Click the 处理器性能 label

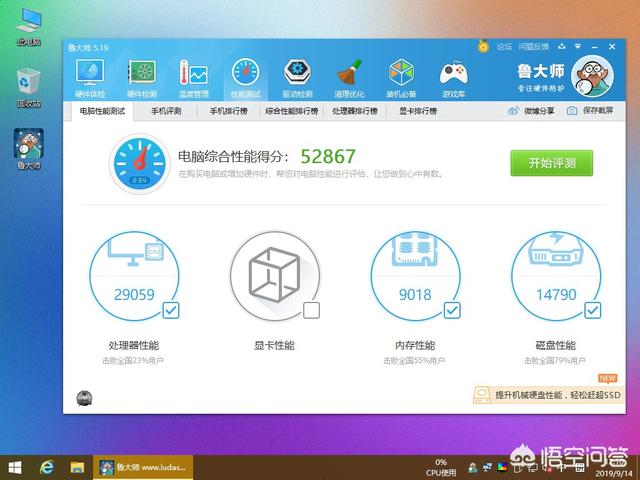(x=134, y=345)
